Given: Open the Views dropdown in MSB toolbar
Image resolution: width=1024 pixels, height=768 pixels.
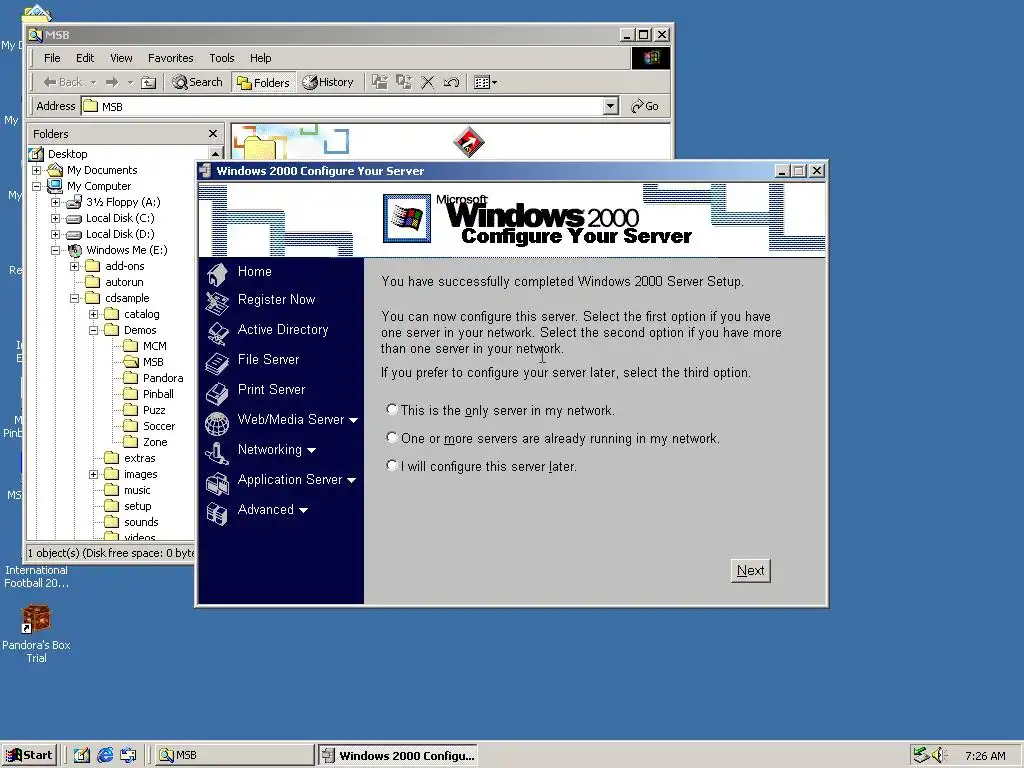Looking at the screenshot, I should coord(485,82).
